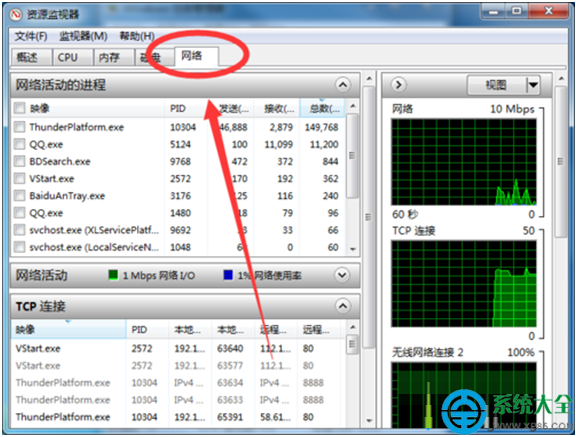Click the 无线网络连接 2 graph
Image resolution: width=576 pixels, height=437 pixels.
(x=464, y=395)
